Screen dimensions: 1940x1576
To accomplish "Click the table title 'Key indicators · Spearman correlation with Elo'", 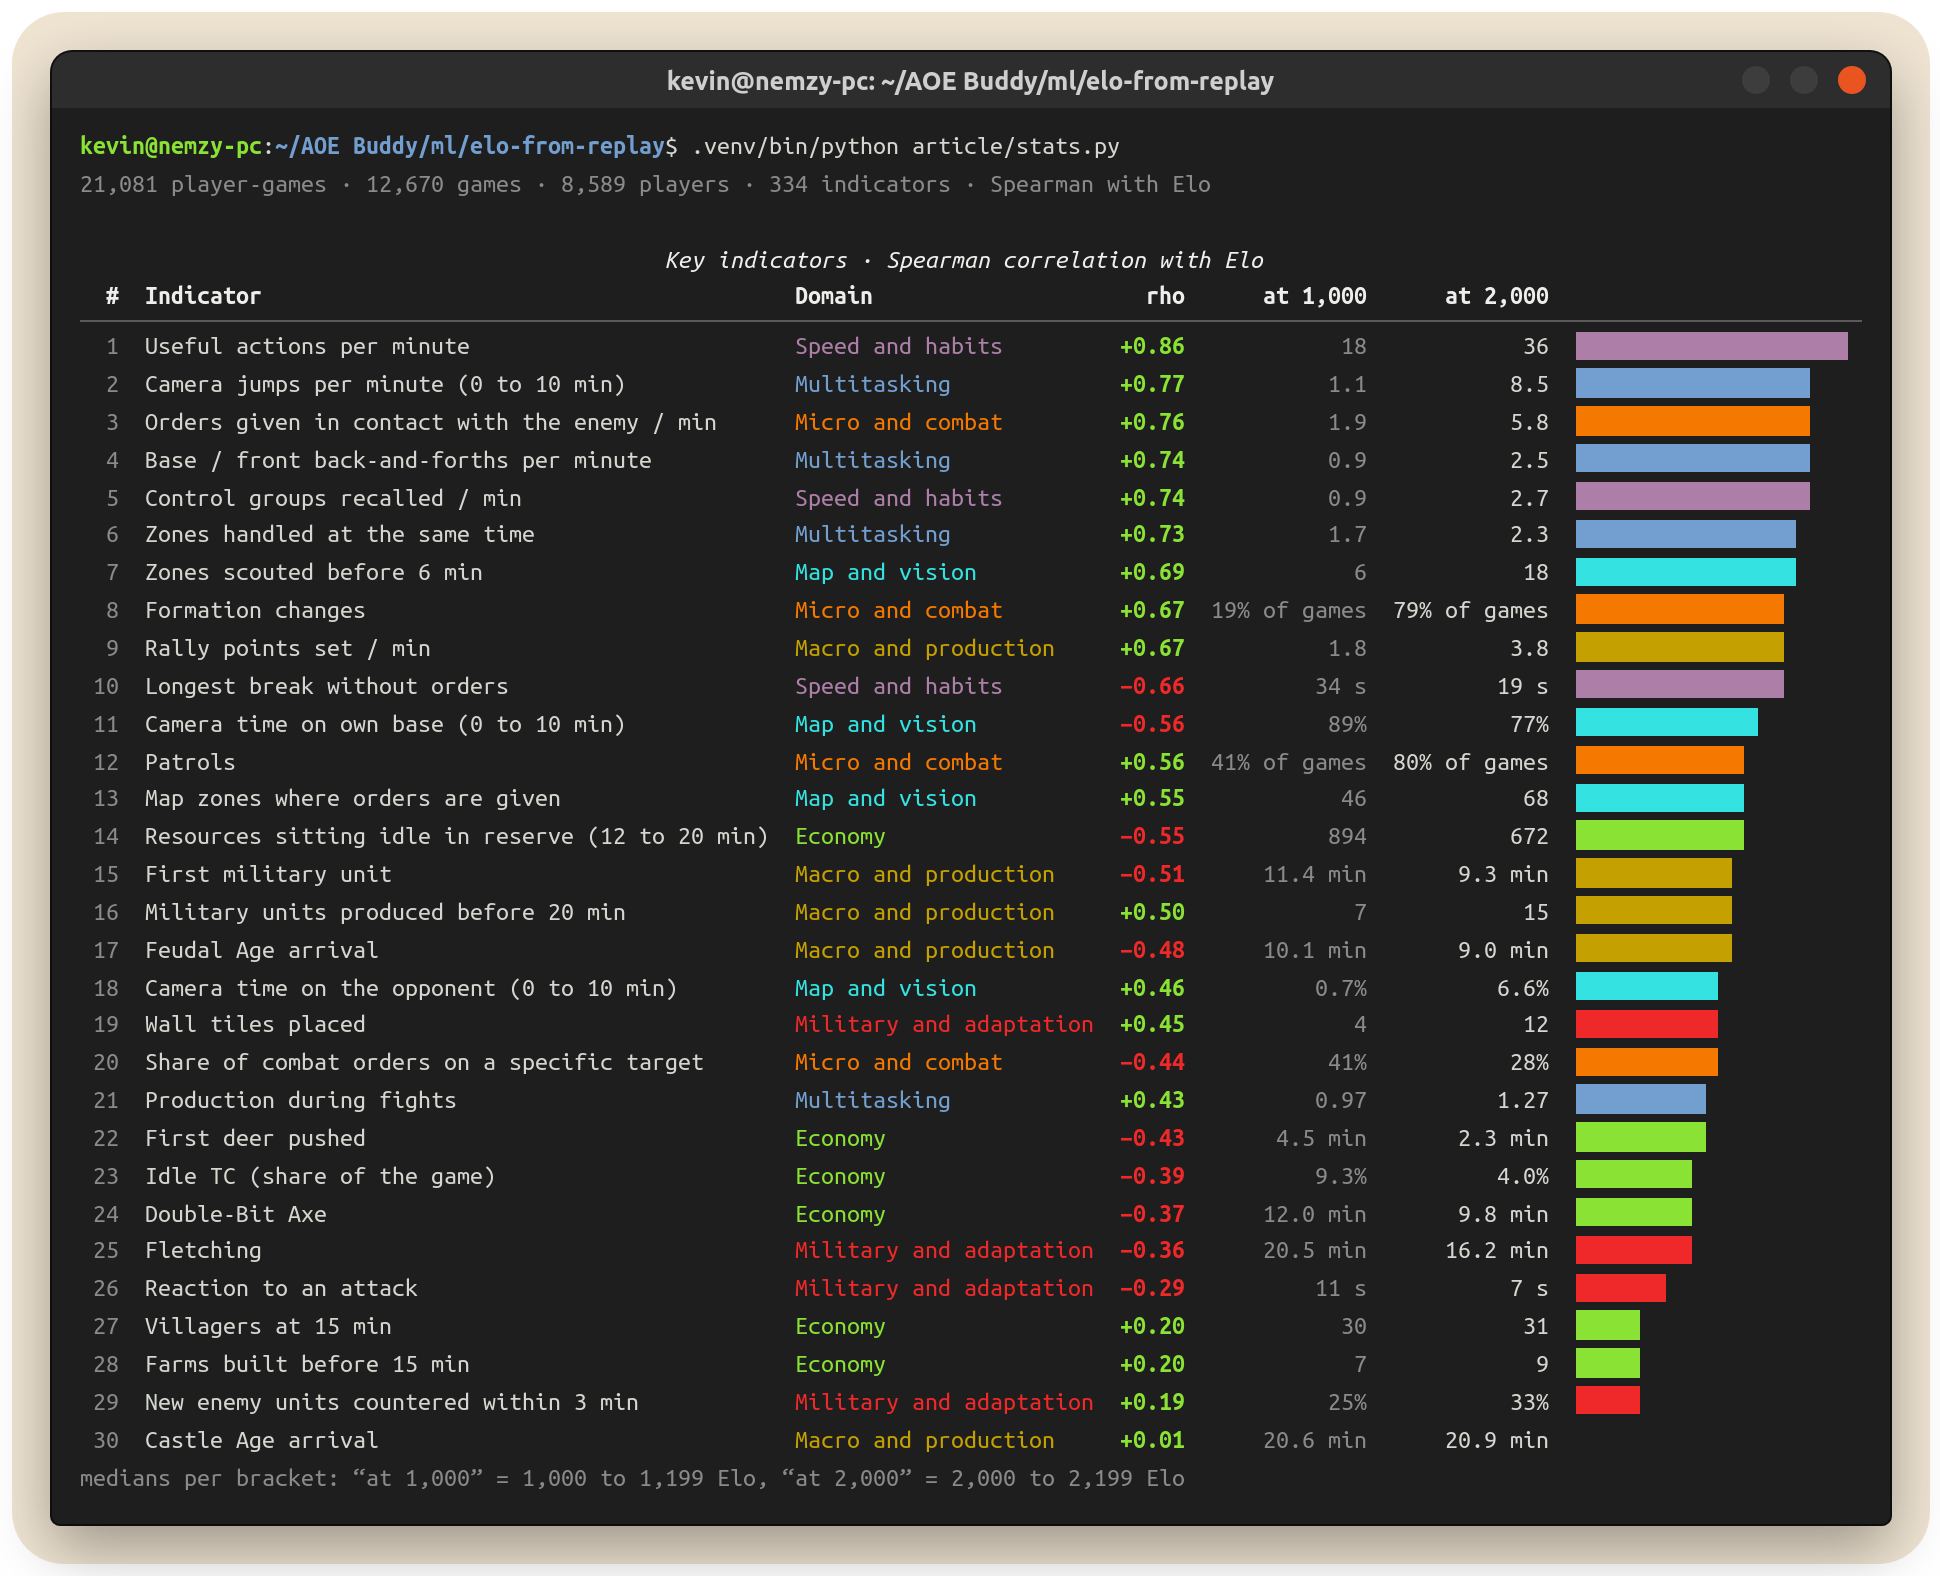I will click(964, 260).
